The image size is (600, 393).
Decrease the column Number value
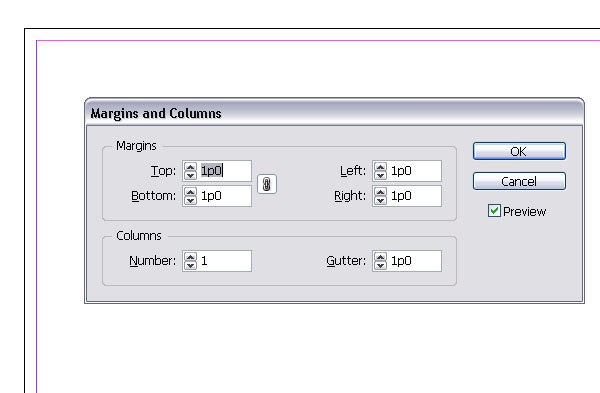pyautogui.click(x=190, y=265)
